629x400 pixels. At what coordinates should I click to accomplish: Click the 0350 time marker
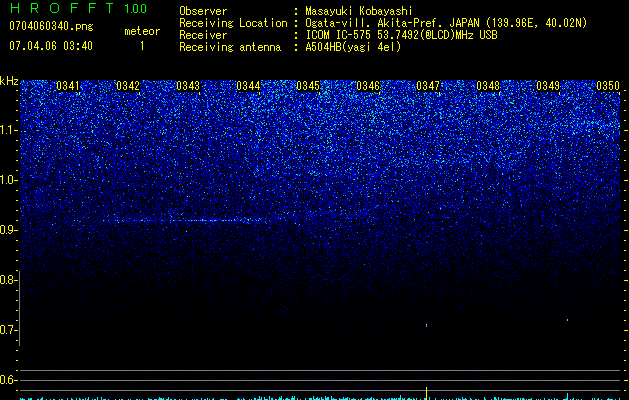point(608,86)
